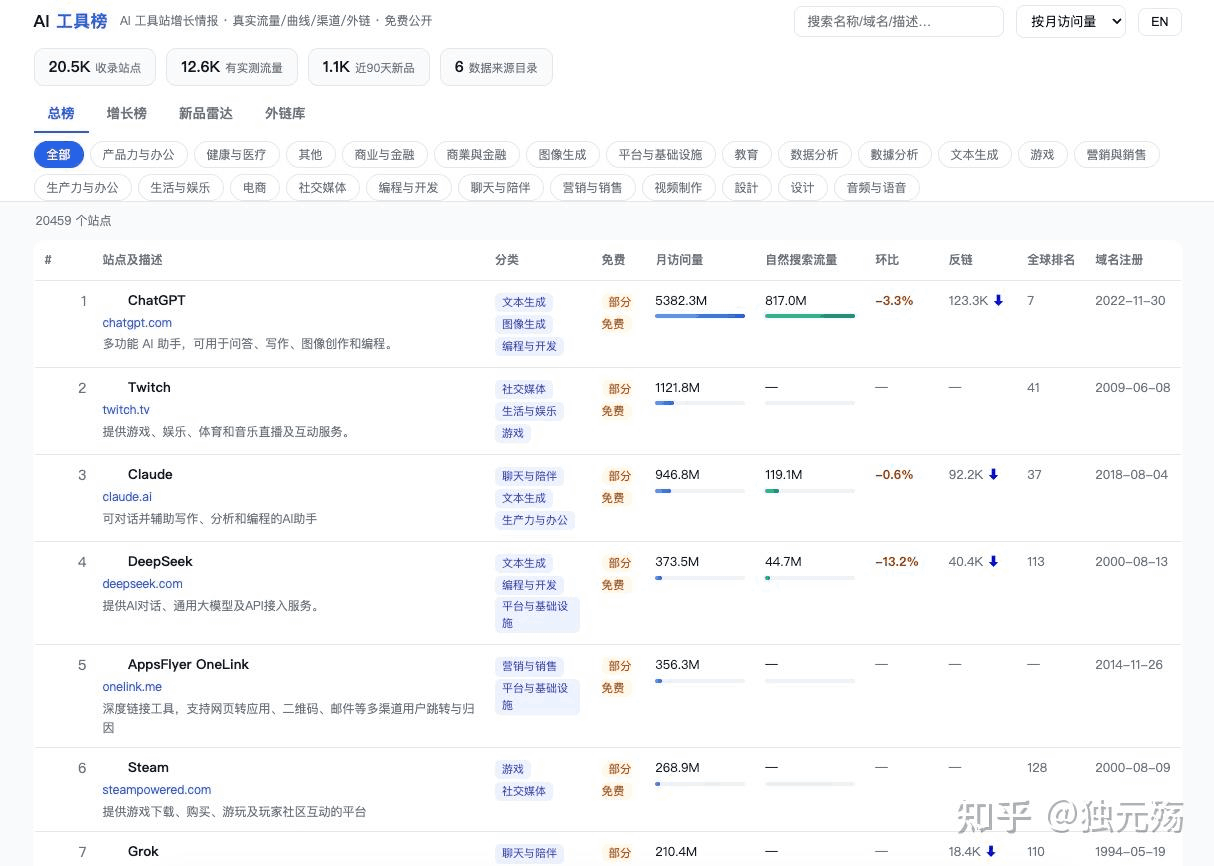
Task: Open the deepseek.com link
Action: (x=142, y=584)
